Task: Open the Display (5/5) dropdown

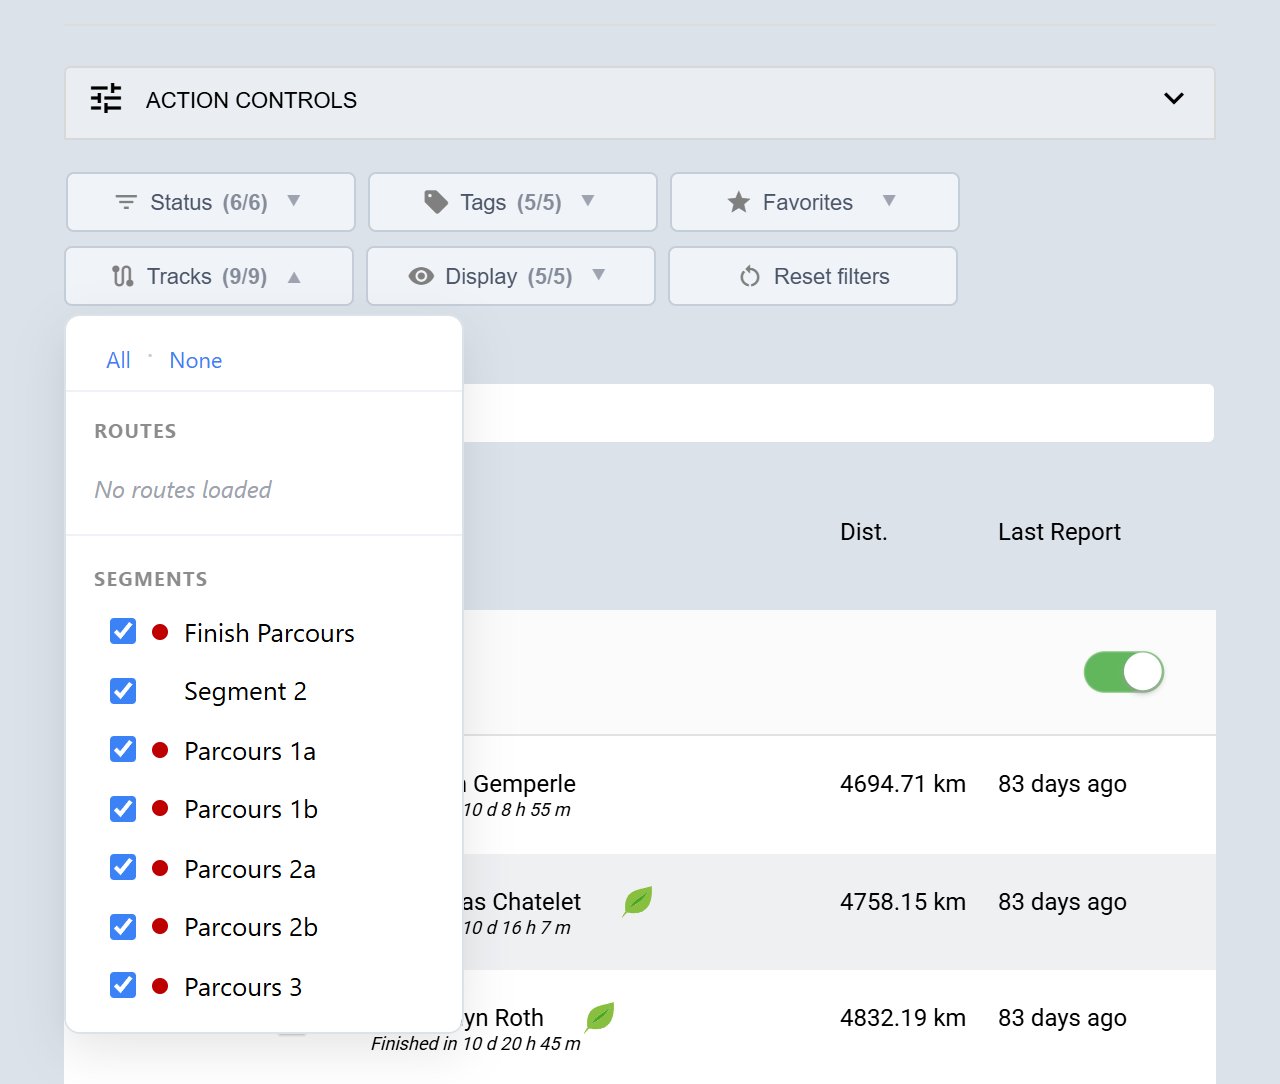Action: coord(511,276)
